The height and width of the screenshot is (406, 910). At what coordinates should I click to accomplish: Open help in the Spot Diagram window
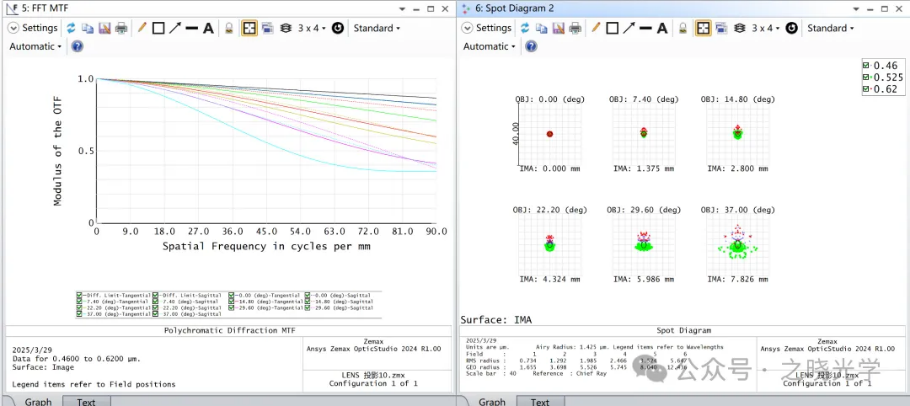(531, 46)
